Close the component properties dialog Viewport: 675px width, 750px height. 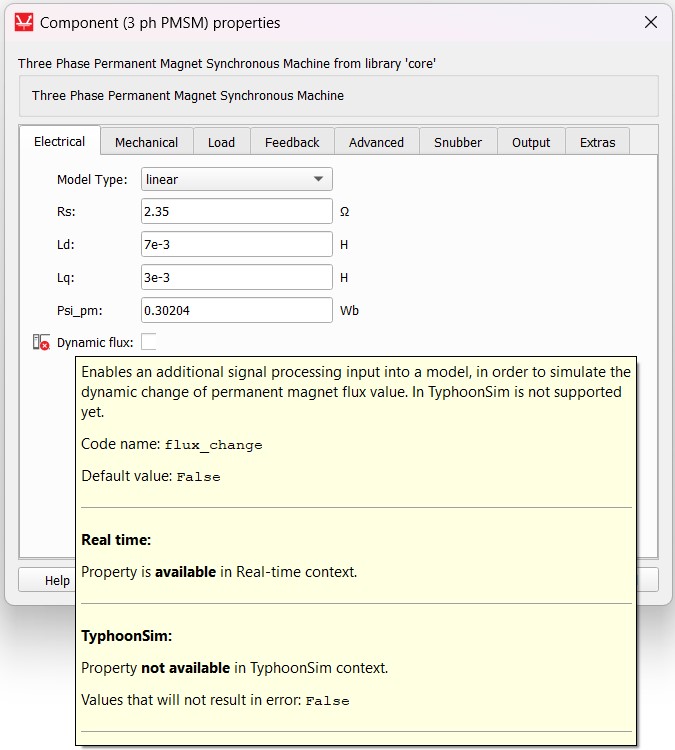[x=650, y=22]
